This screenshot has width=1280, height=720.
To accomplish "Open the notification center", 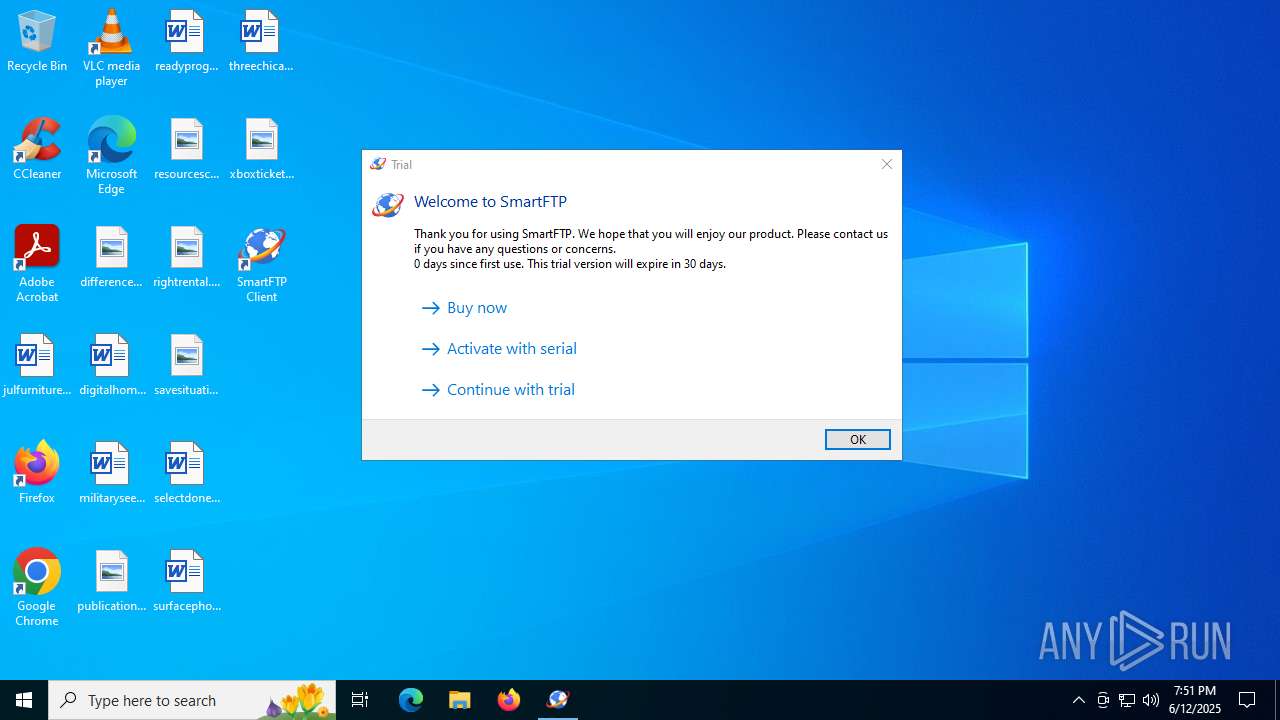I will click(x=1248, y=700).
